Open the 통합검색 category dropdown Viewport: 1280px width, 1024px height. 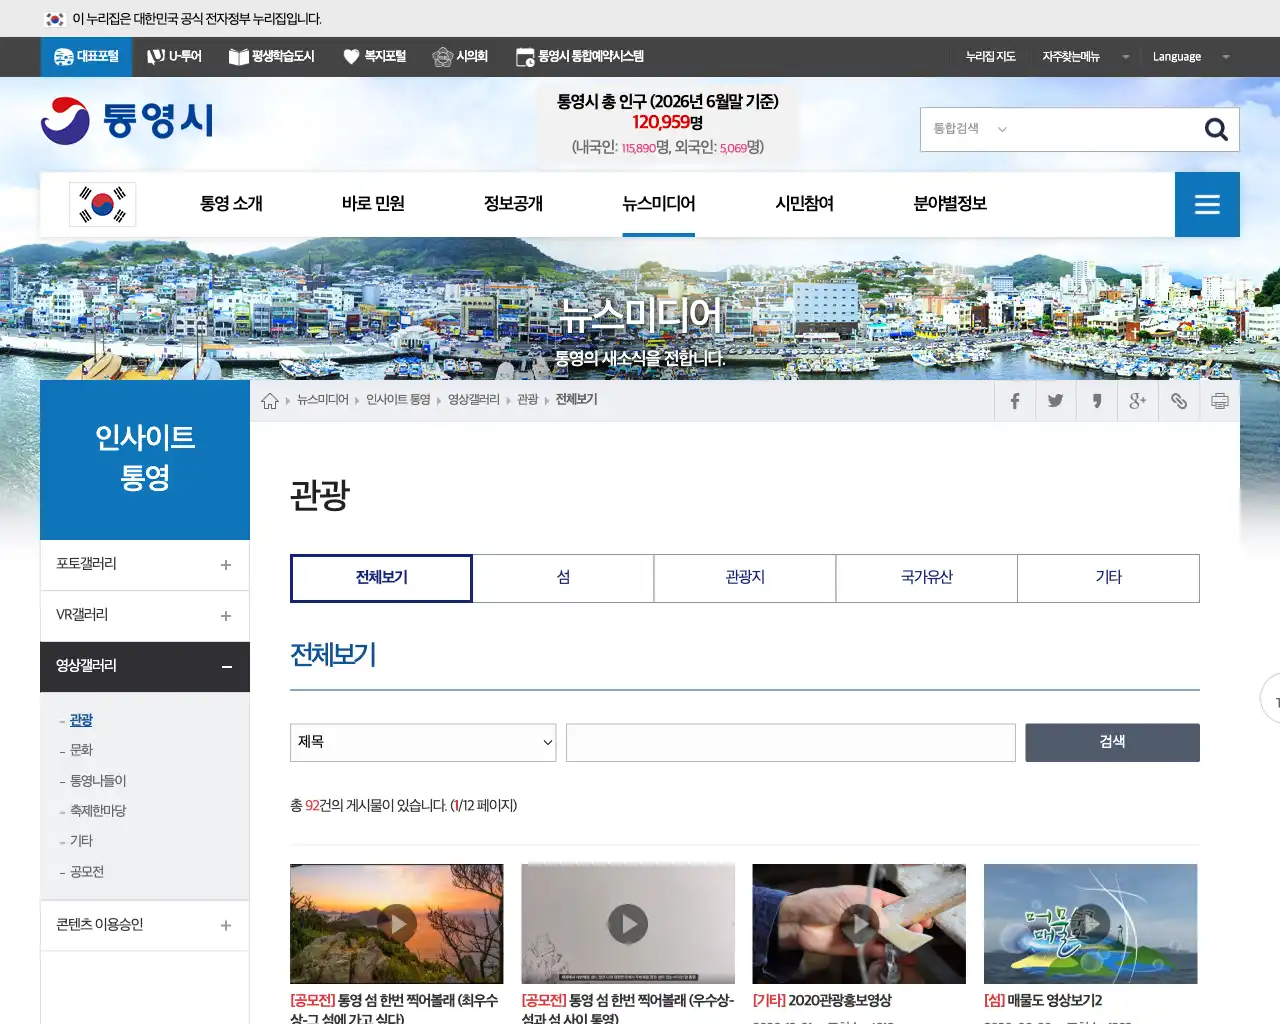970,129
